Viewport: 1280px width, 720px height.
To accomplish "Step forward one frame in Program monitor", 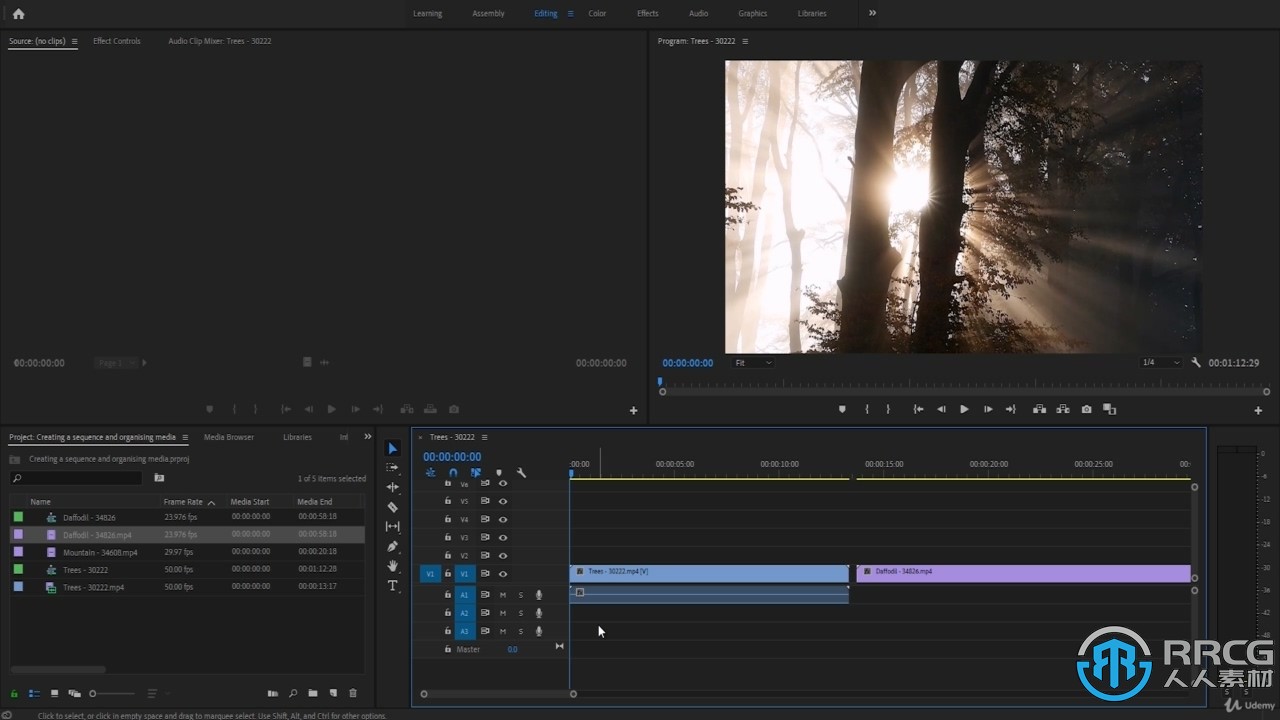I will [x=988, y=409].
